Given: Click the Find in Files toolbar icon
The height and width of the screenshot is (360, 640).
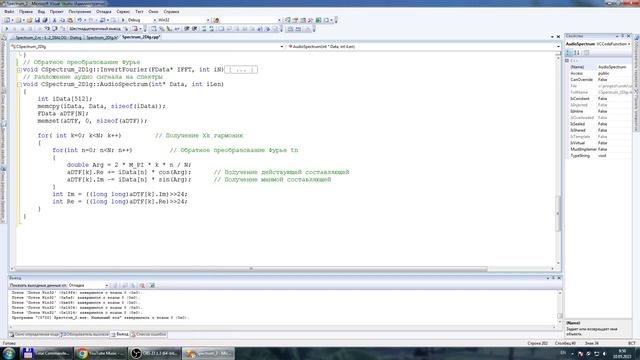Looking at the screenshot, I should coord(216,20).
